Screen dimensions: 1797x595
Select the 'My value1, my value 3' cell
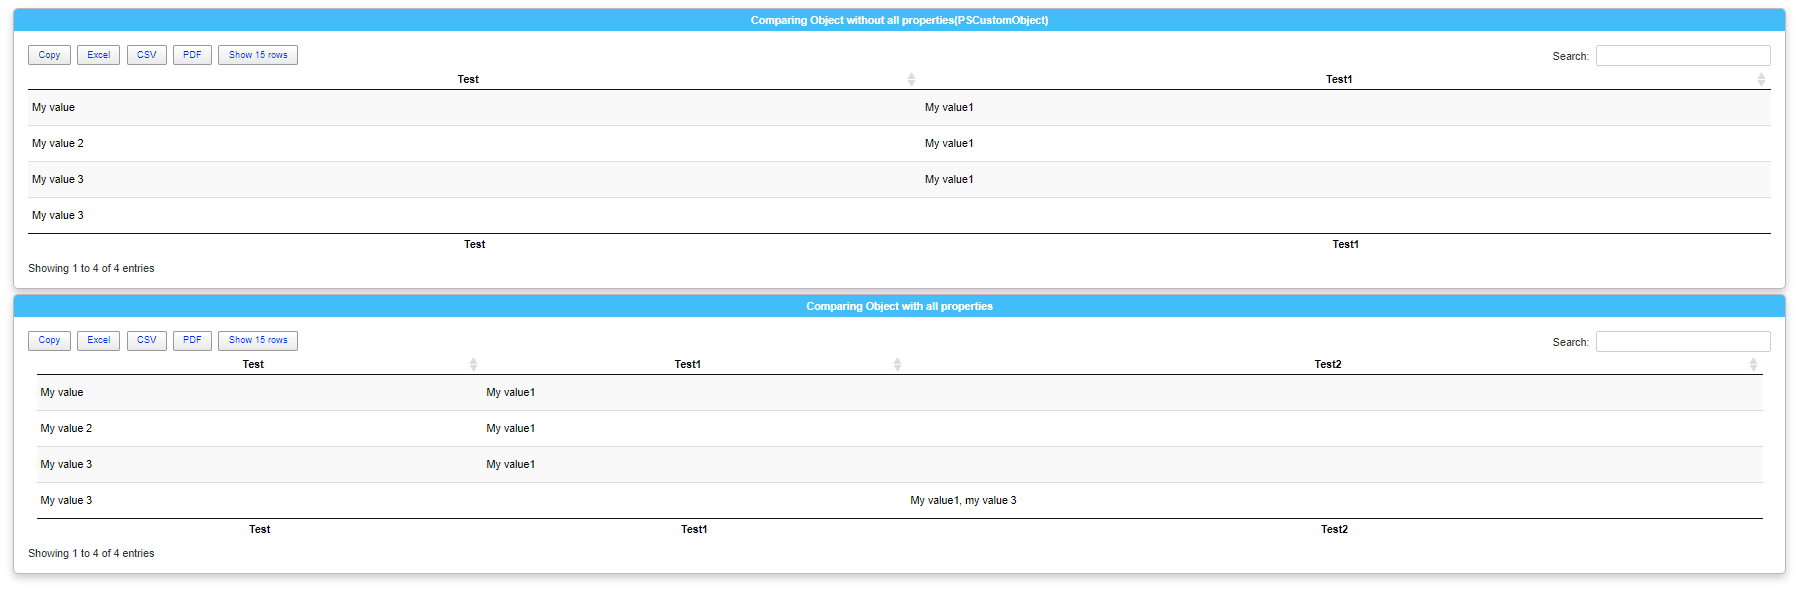963,500
